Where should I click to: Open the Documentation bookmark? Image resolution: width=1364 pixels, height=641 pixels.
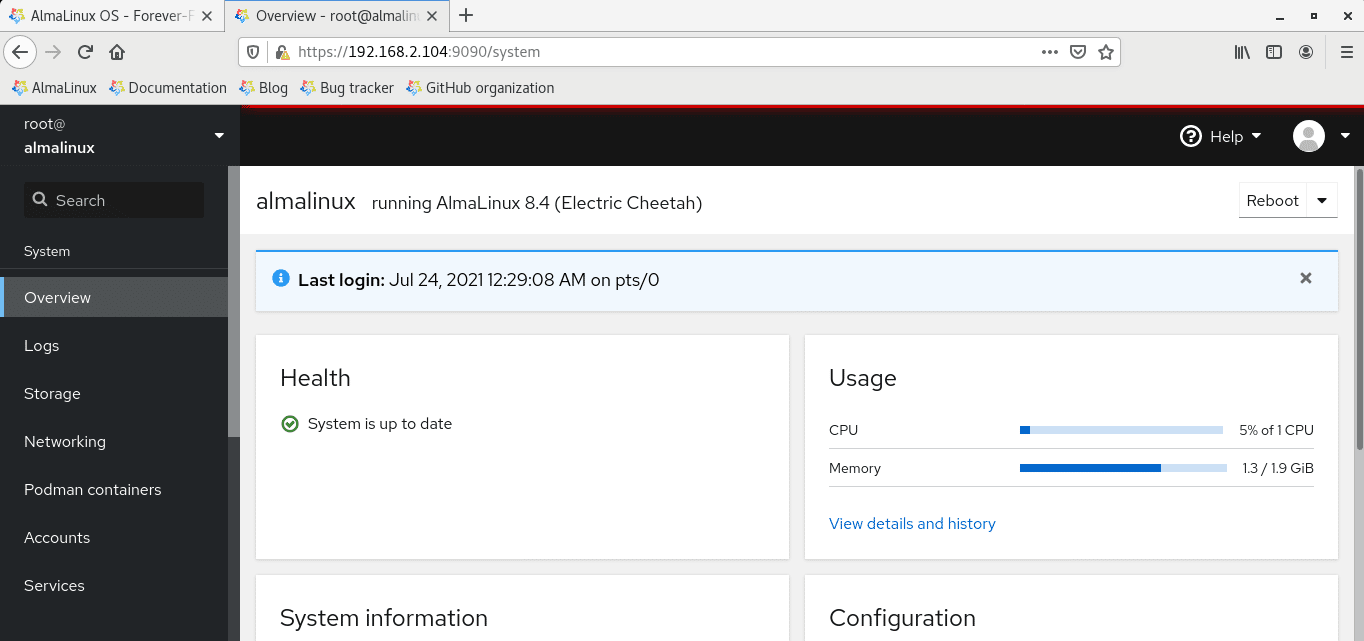click(x=168, y=88)
